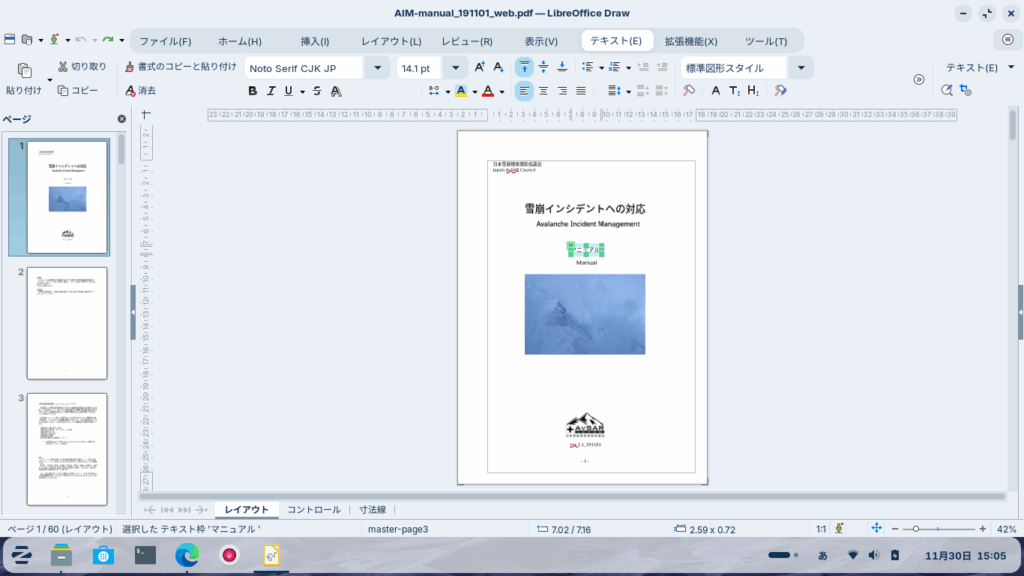1024x576 pixels.
Task: Click the Increase Font Size icon
Action: [x=480, y=67]
